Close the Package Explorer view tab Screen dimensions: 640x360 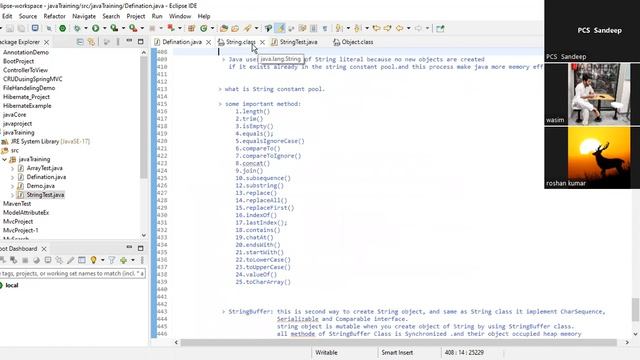[47, 42]
